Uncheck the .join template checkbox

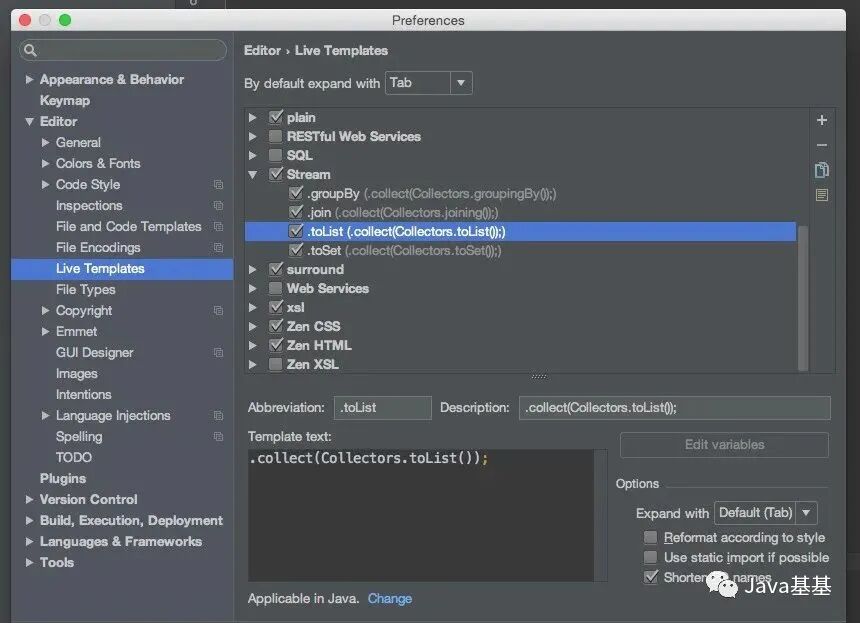tap(296, 212)
